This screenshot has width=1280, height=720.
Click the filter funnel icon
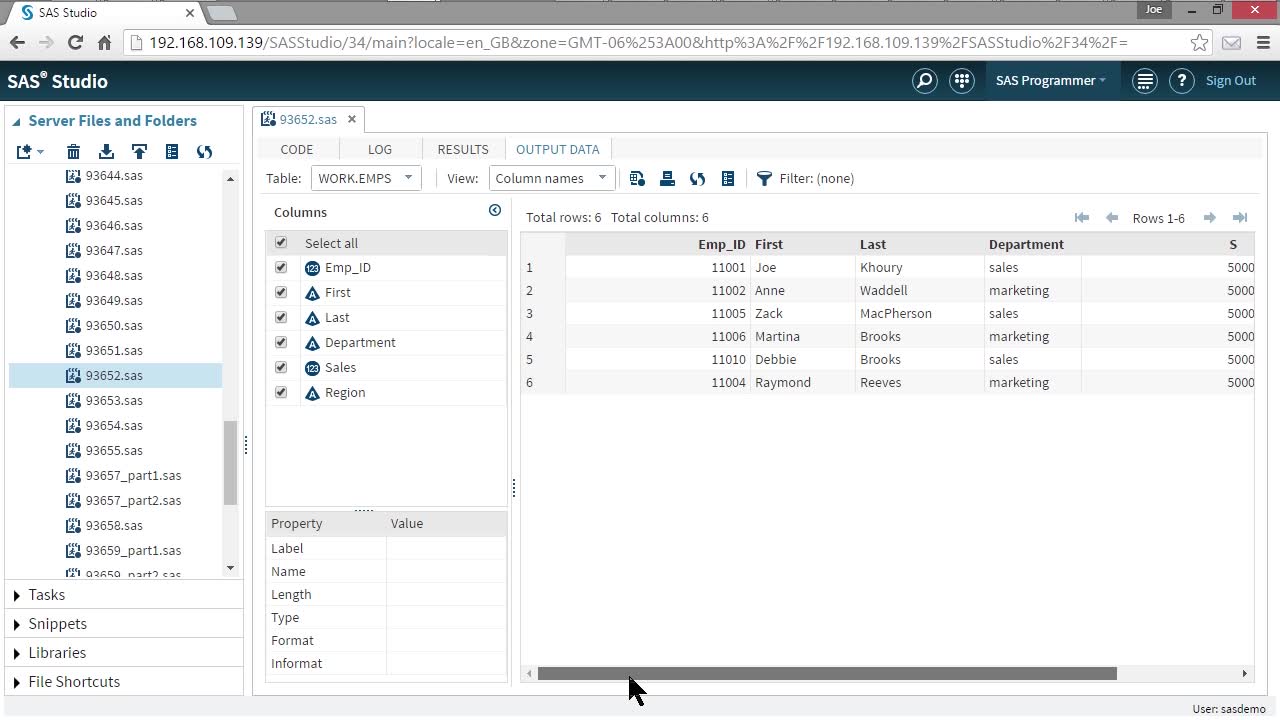pos(764,179)
